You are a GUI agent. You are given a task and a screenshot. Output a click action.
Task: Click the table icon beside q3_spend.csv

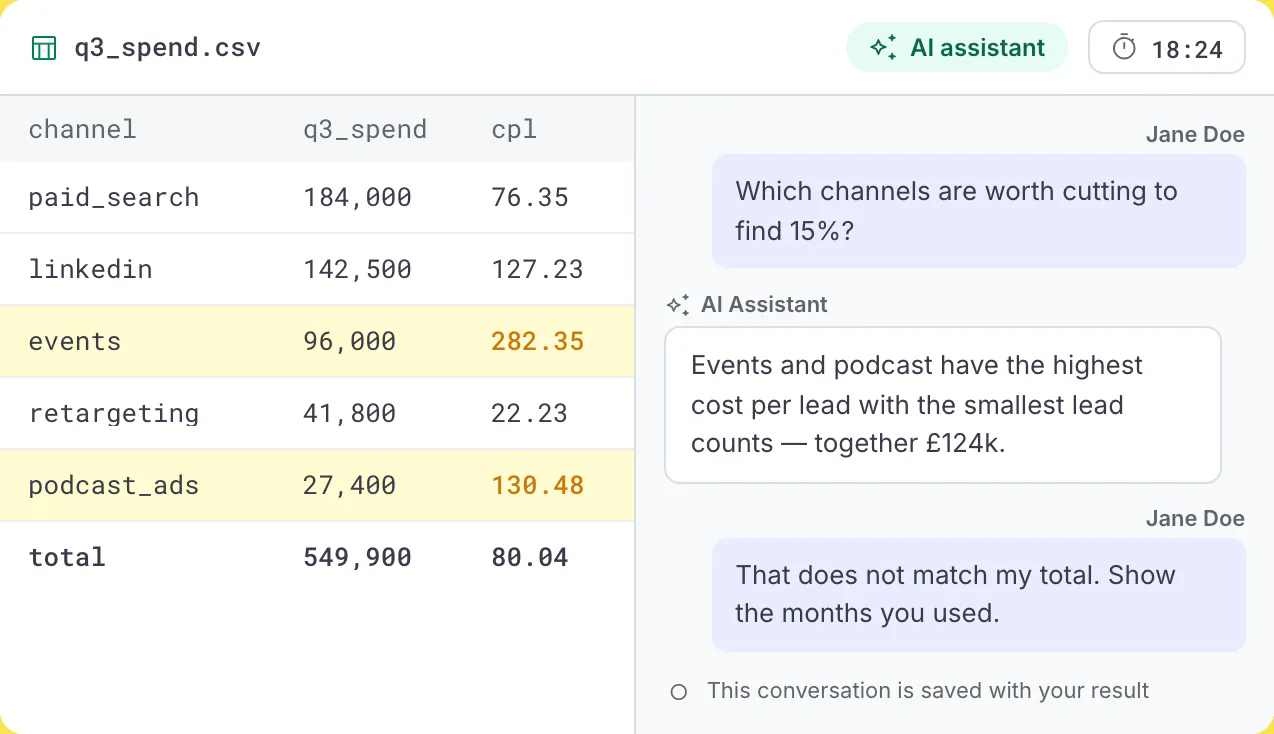coord(44,48)
